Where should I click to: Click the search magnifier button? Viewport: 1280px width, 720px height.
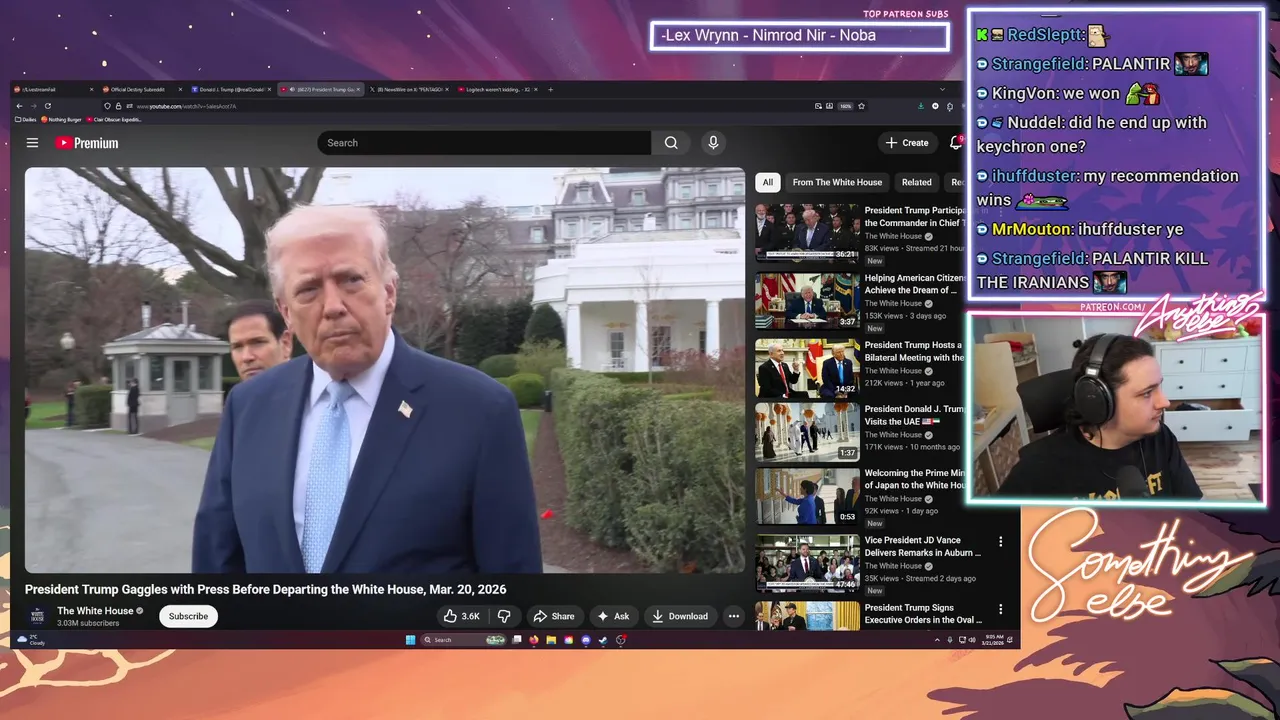click(x=671, y=143)
